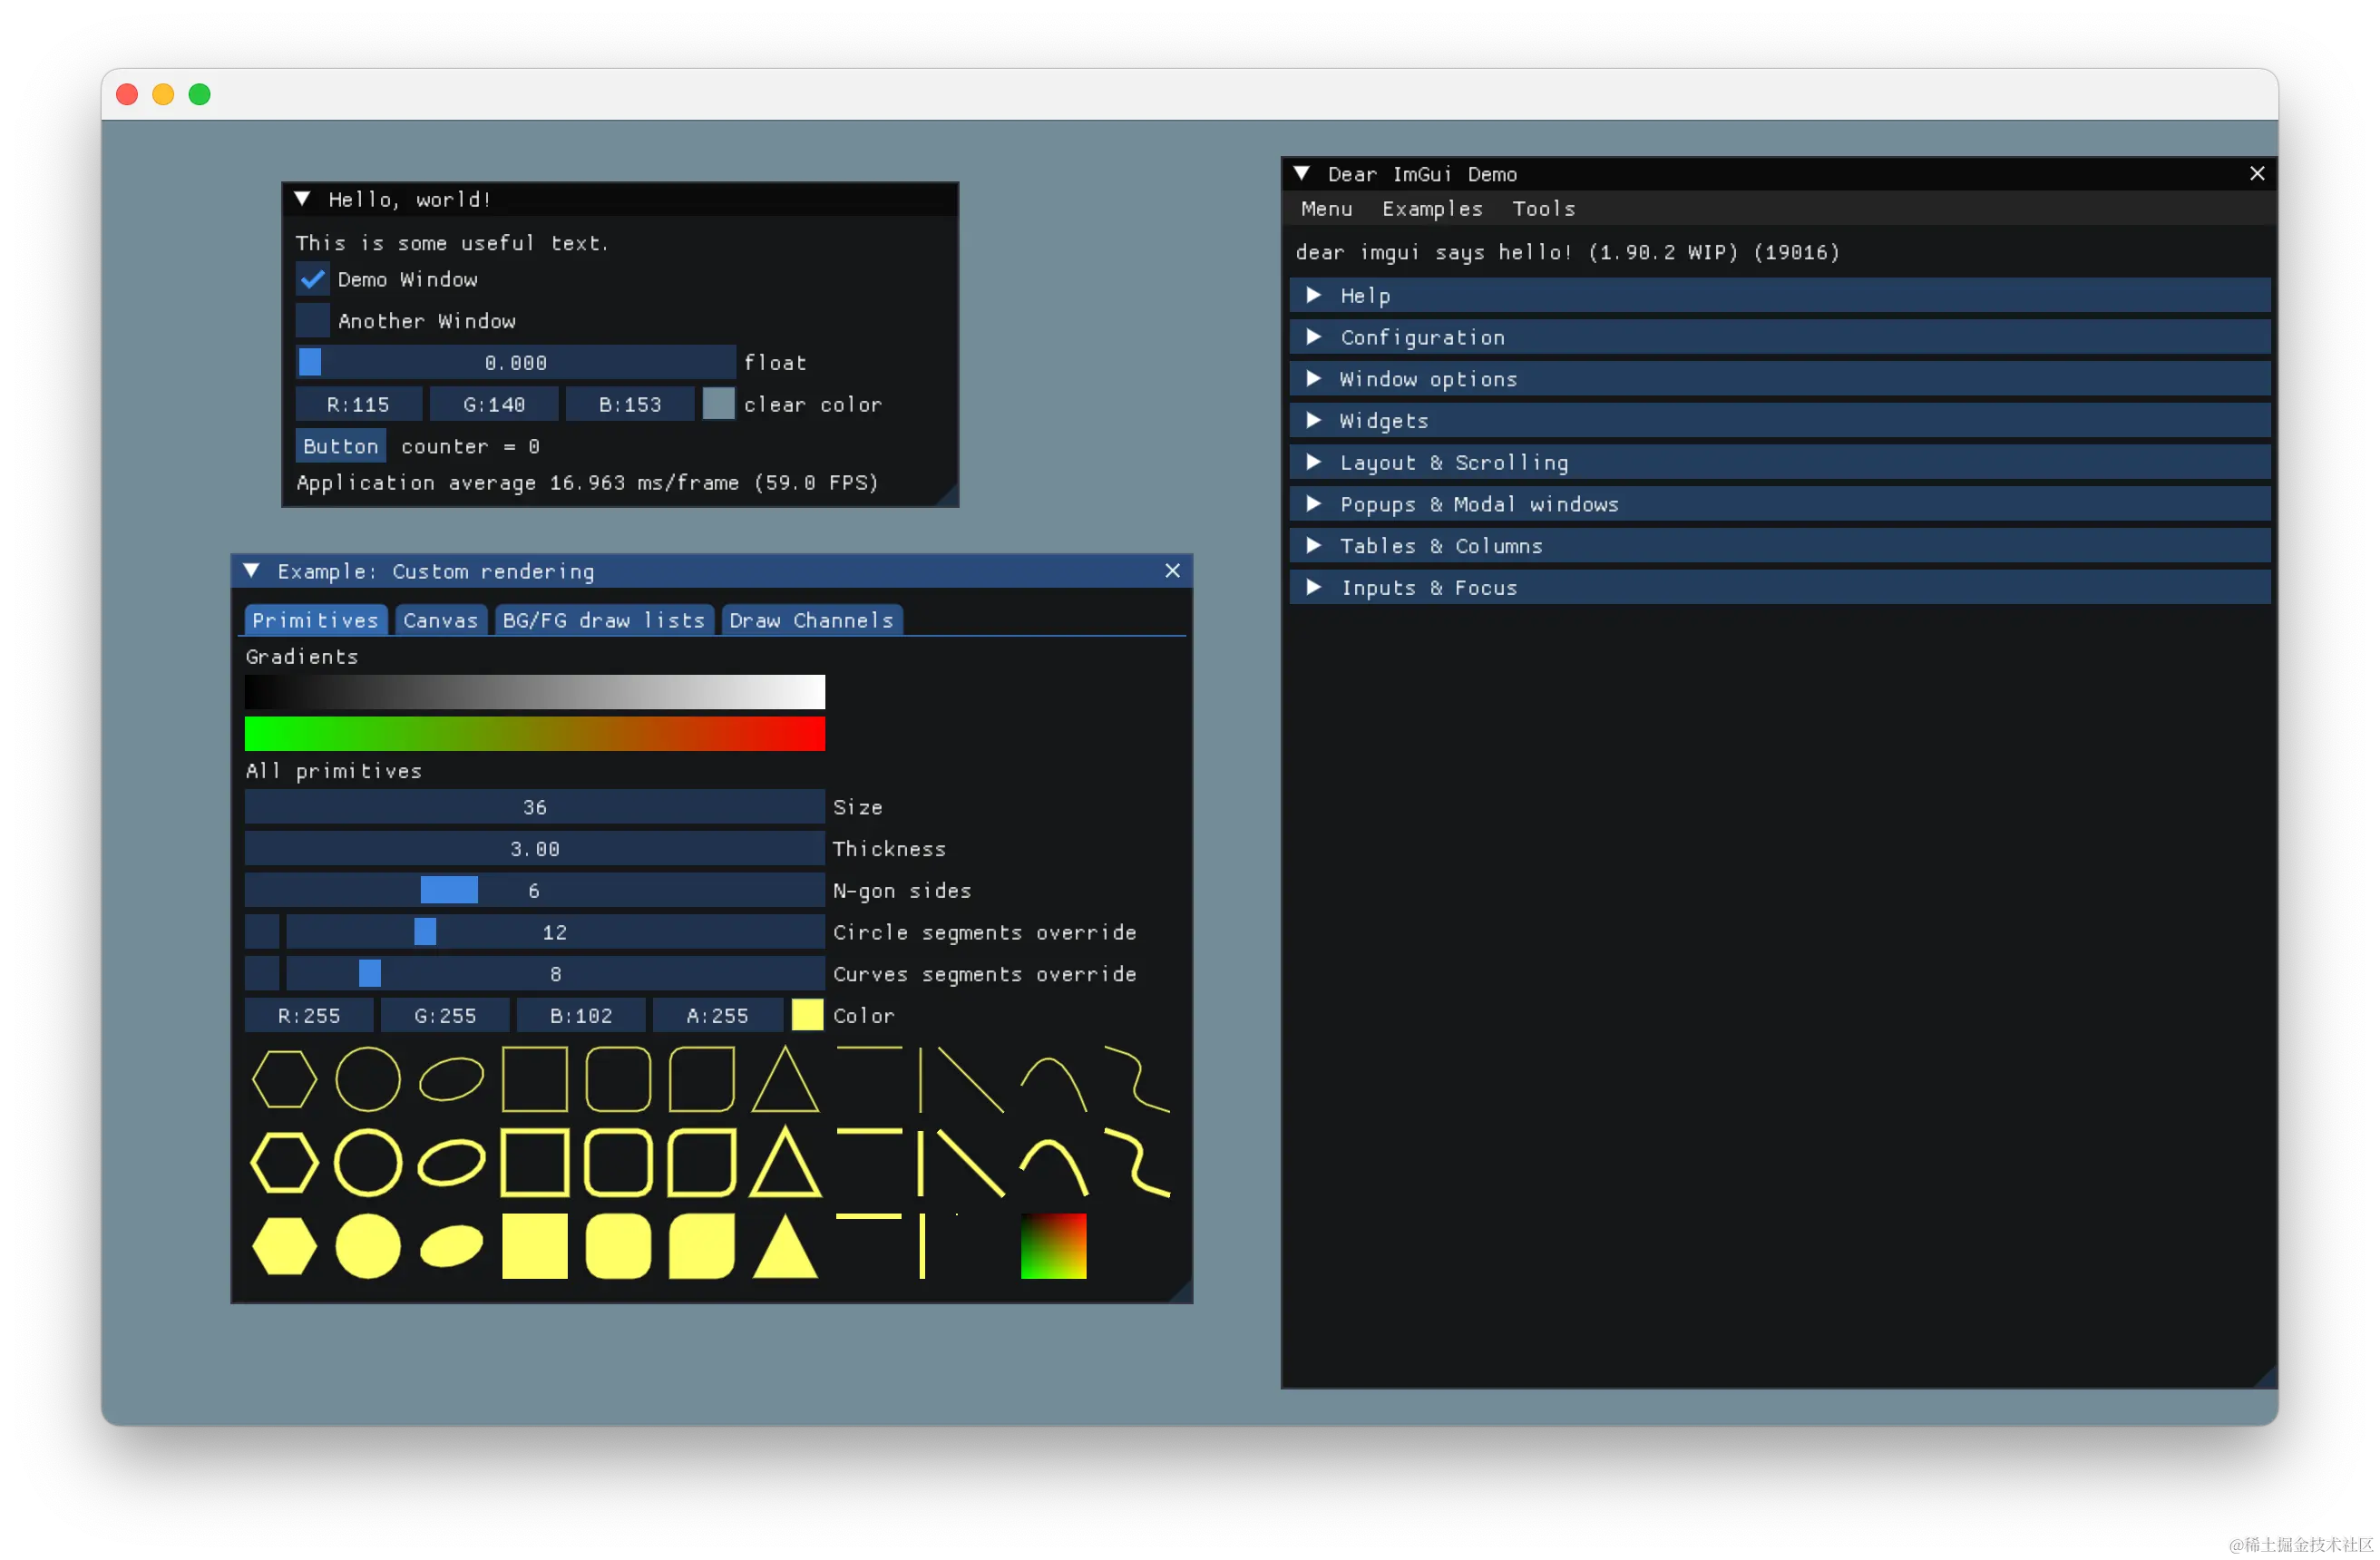Collapse the Hello, world! window triangle
The width and height of the screenshot is (2380, 1560).
(302, 199)
